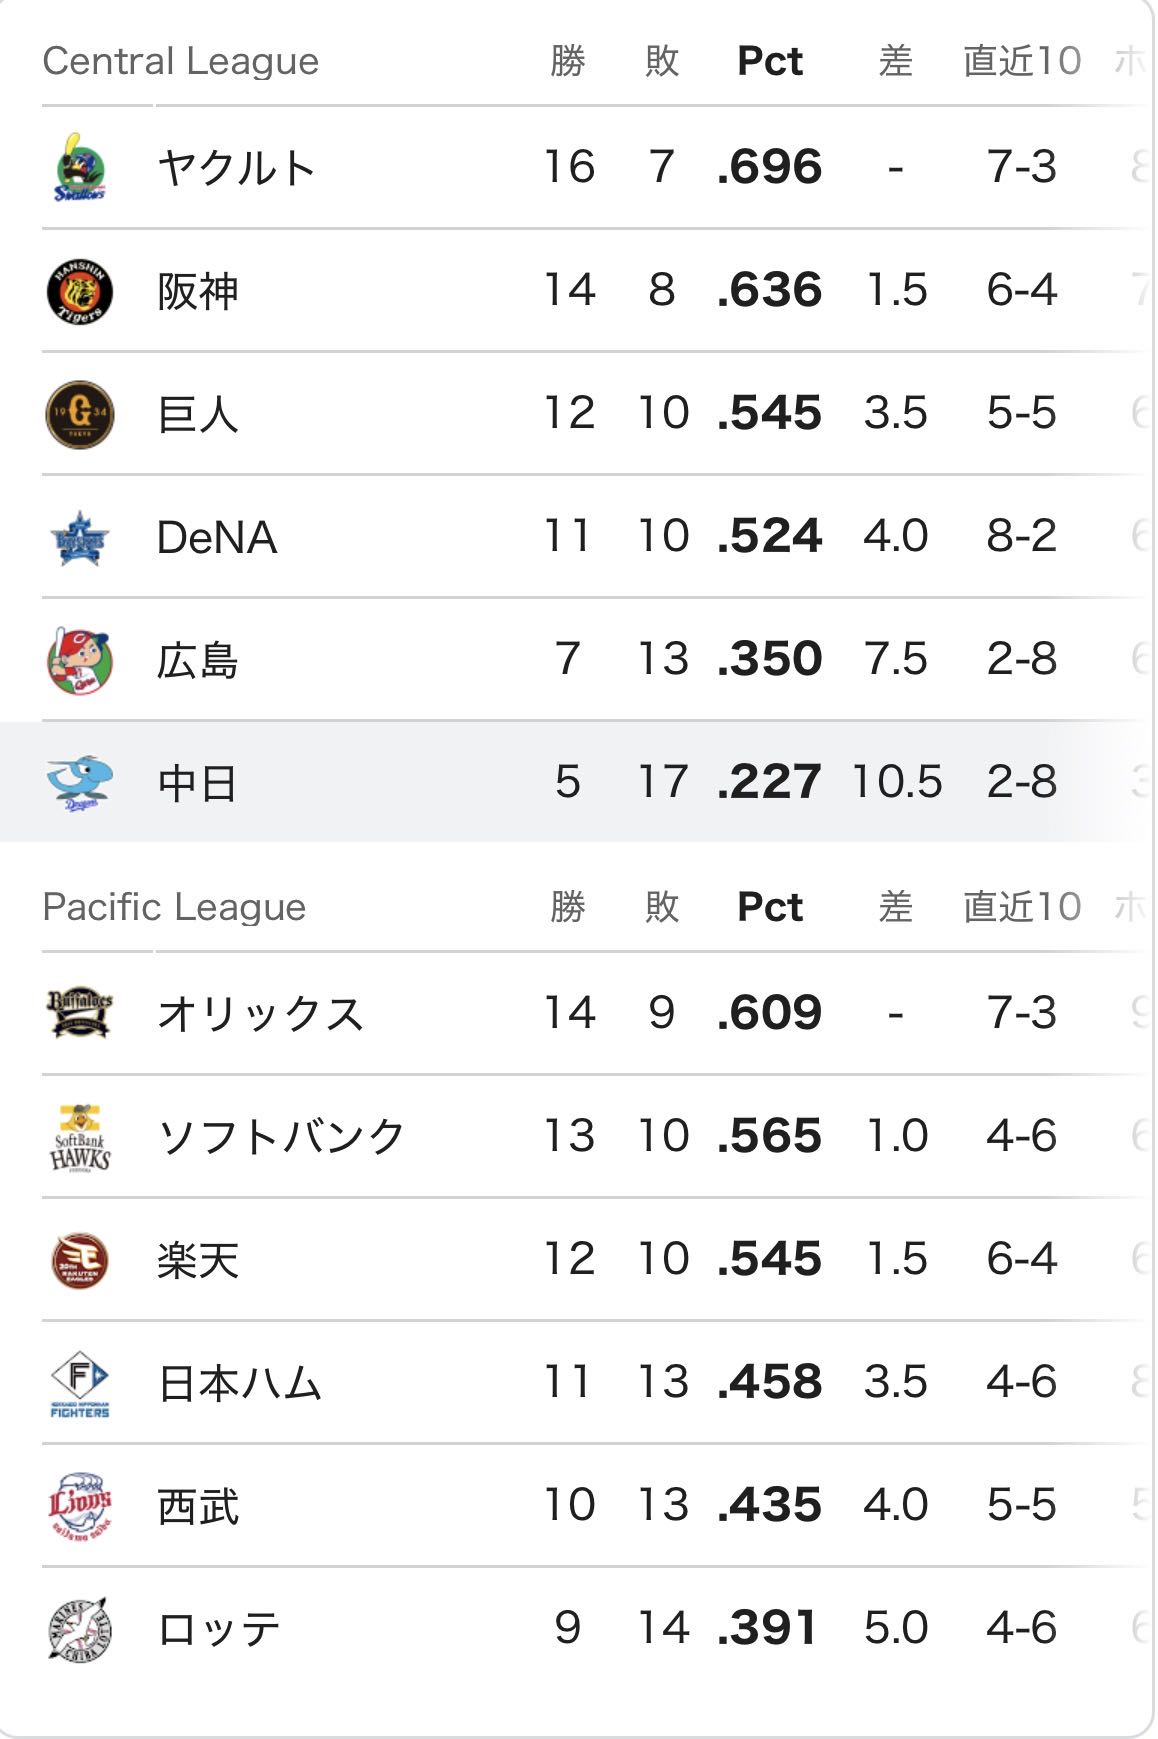Click the SoftBank Hawks team logo
The image size is (1158, 1739).
(80, 1137)
